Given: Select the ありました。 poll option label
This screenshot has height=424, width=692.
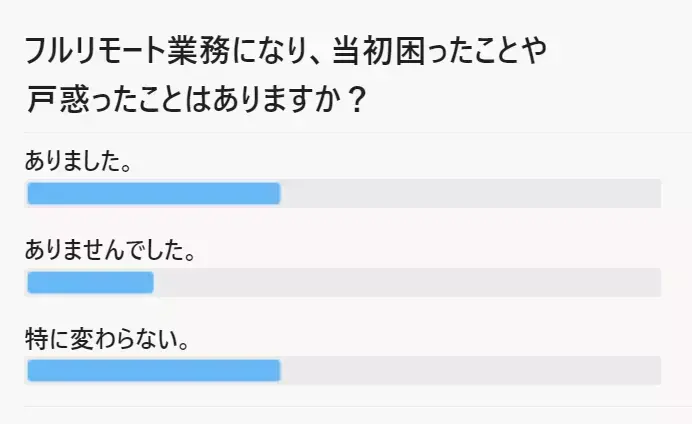Looking at the screenshot, I should [78, 161].
